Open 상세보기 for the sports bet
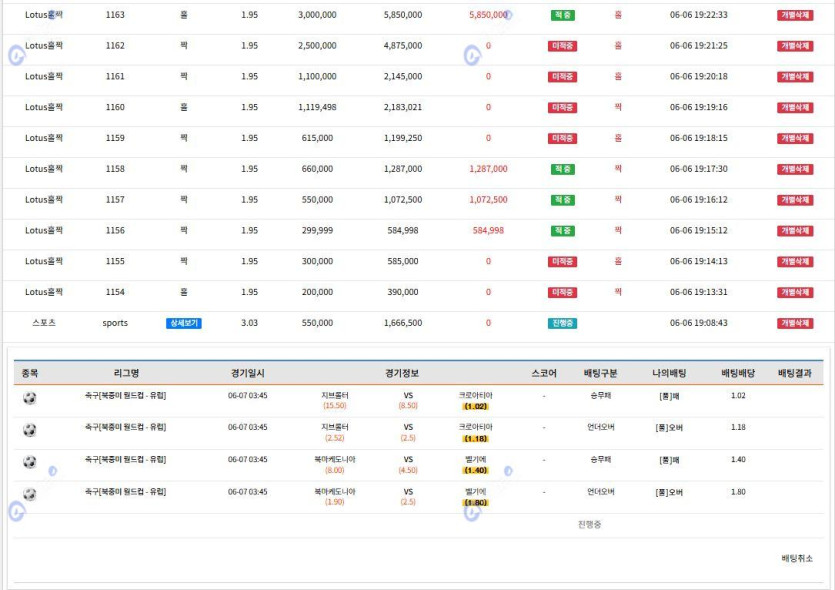The width and height of the screenshot is (835, 590). pyautogui.click(x=184, y=323)
